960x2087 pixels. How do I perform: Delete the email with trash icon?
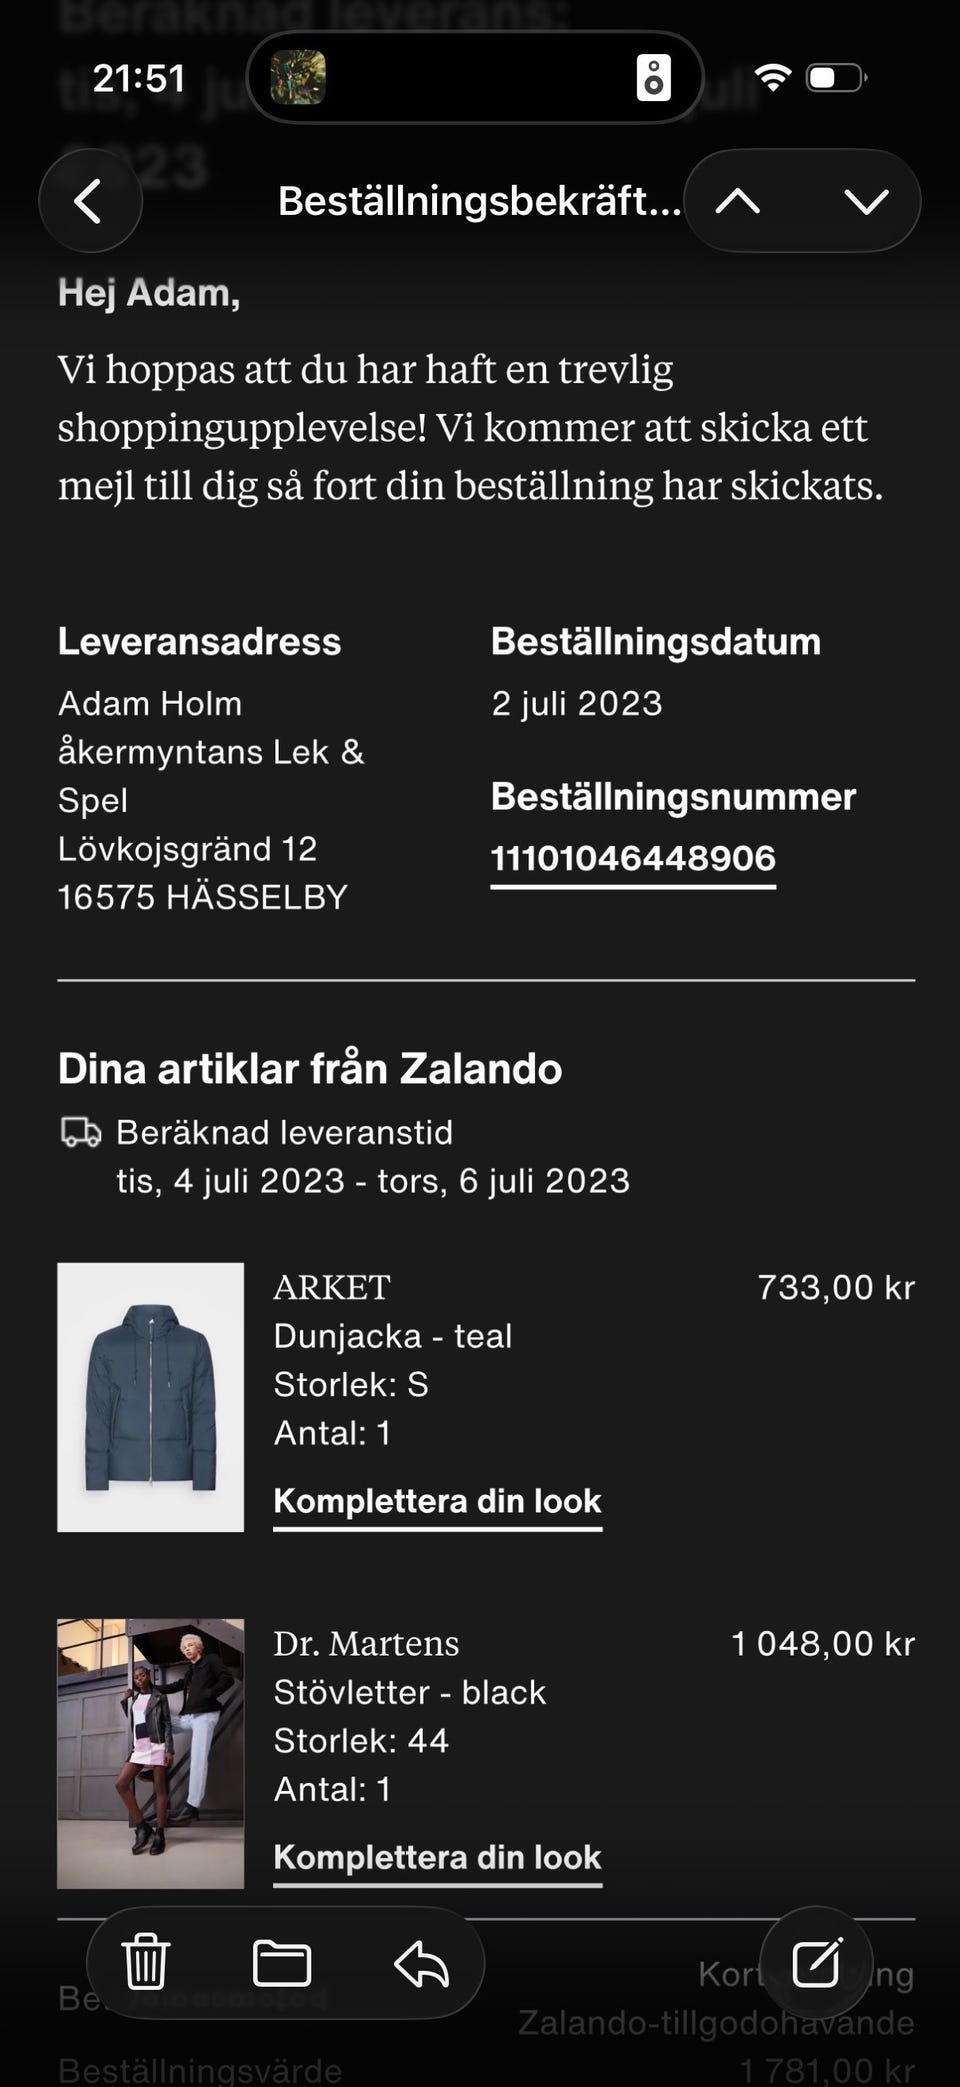click(x=146, y=1962)
